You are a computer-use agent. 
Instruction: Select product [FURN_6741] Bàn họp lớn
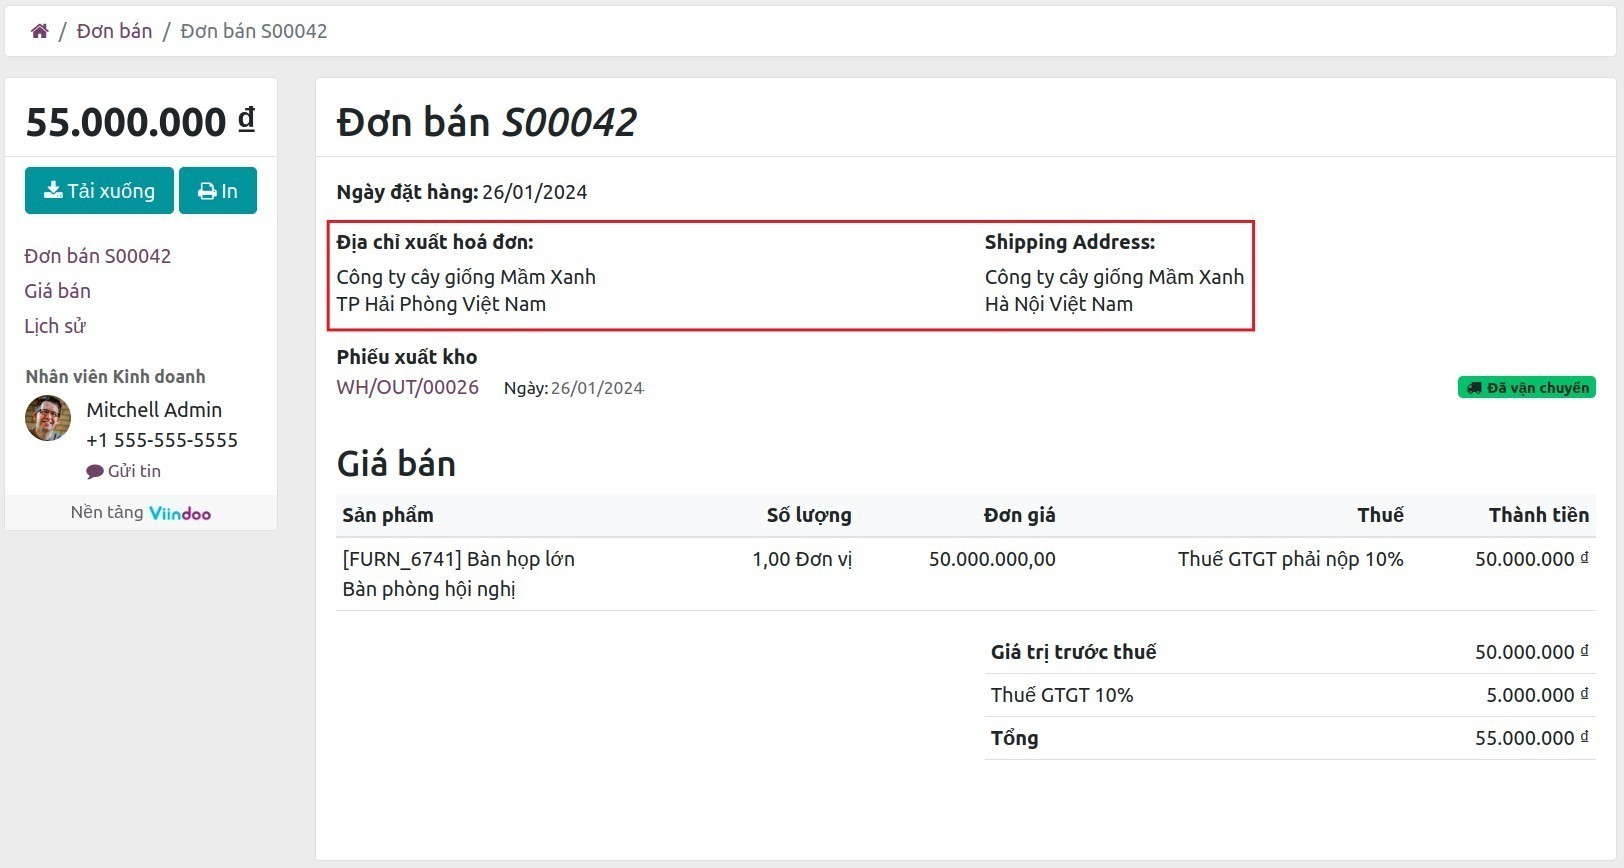[459, 559]
